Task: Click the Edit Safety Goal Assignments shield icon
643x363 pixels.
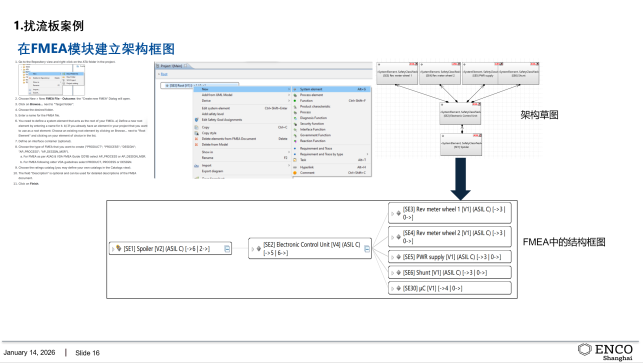Action: click(196, 120)
